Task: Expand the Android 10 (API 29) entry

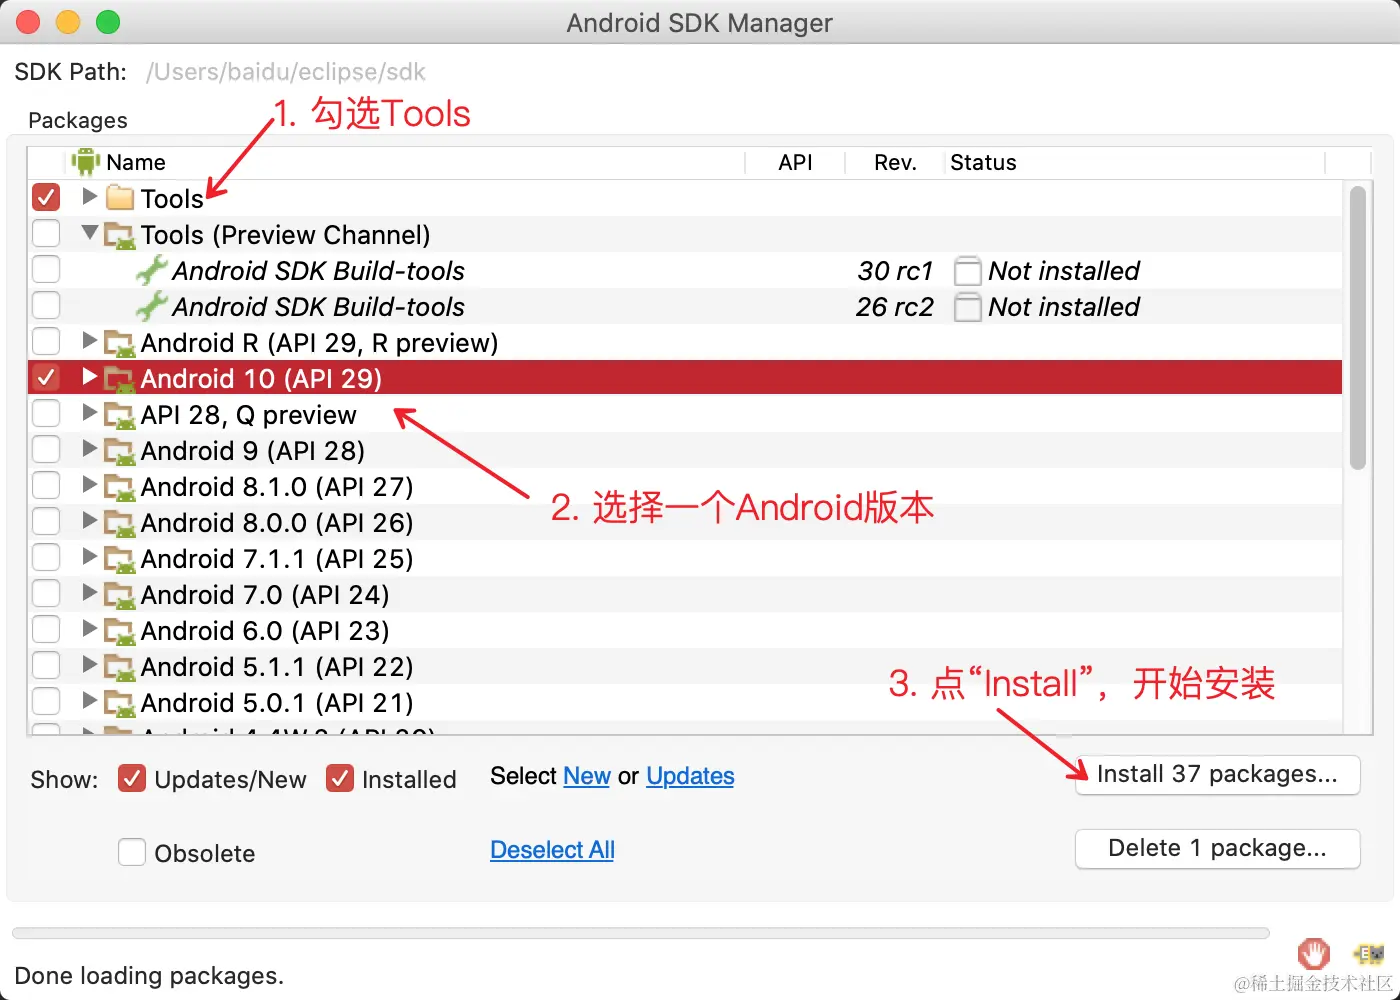Action: point(89,378)
